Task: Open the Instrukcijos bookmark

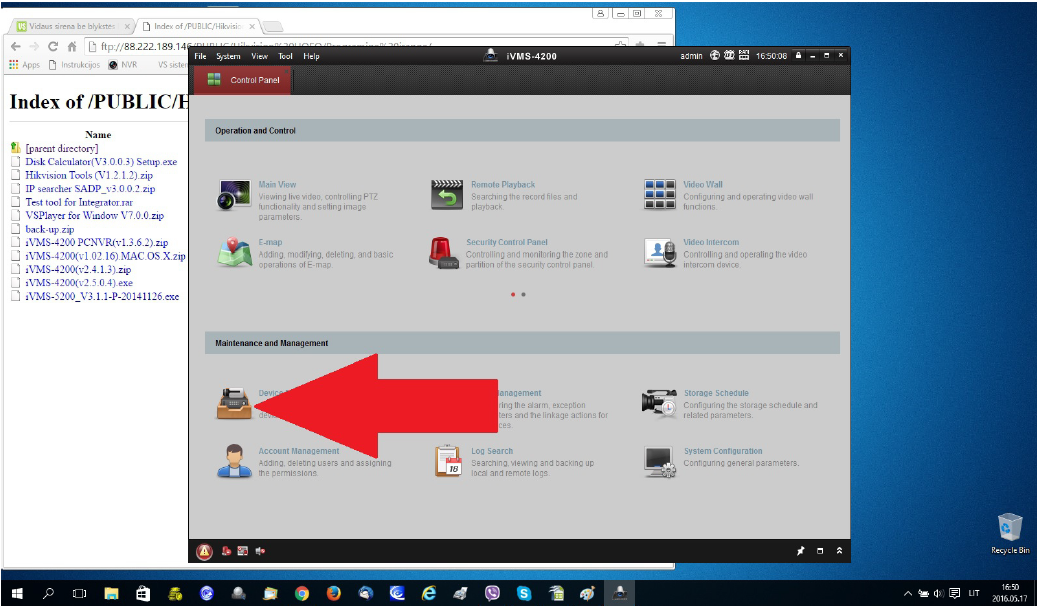Action: point(74,65)
